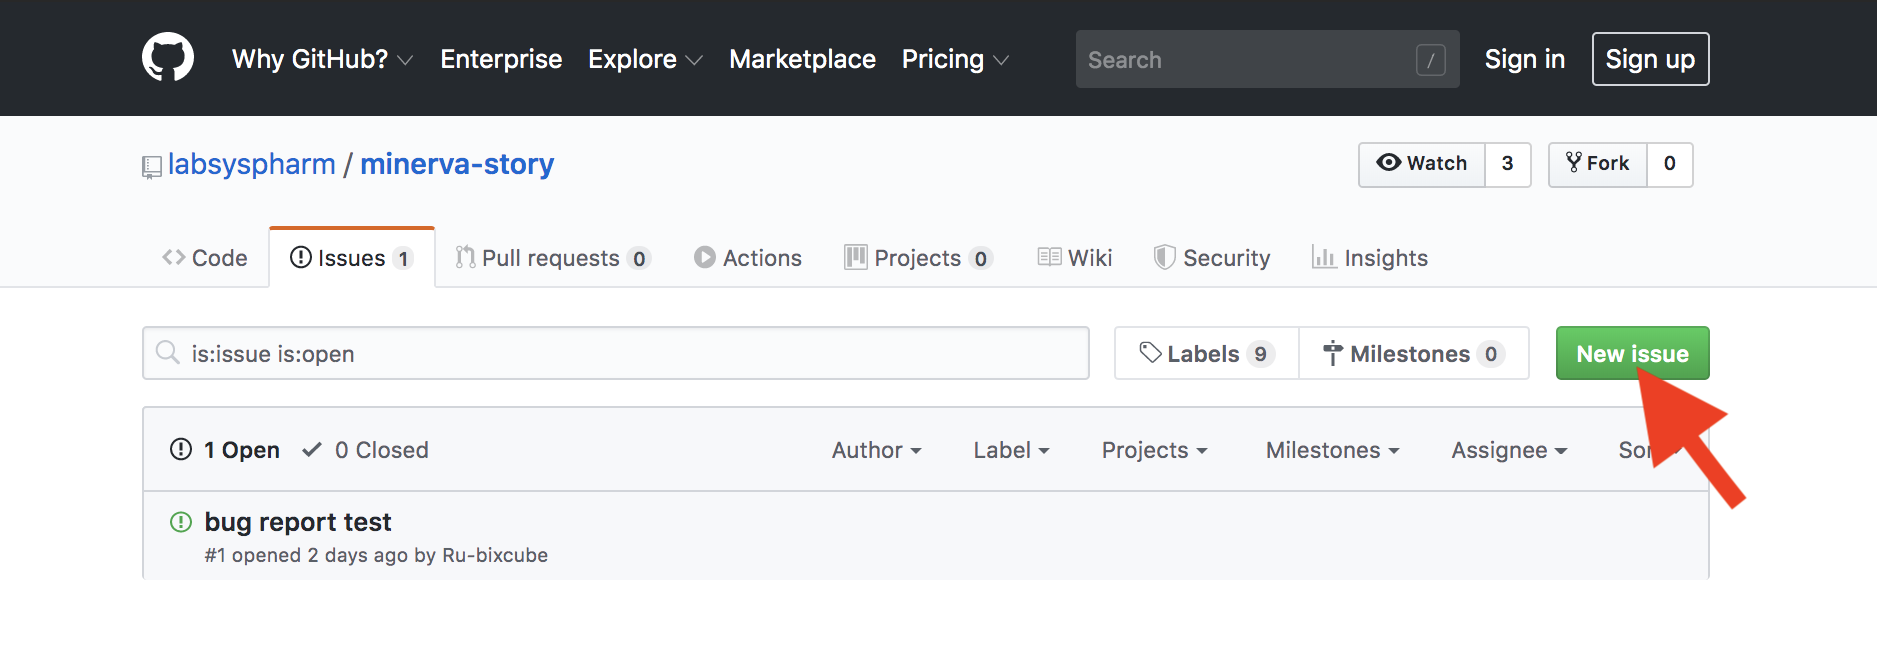
Task: Click the repository book icon
Action: [152, 166]
